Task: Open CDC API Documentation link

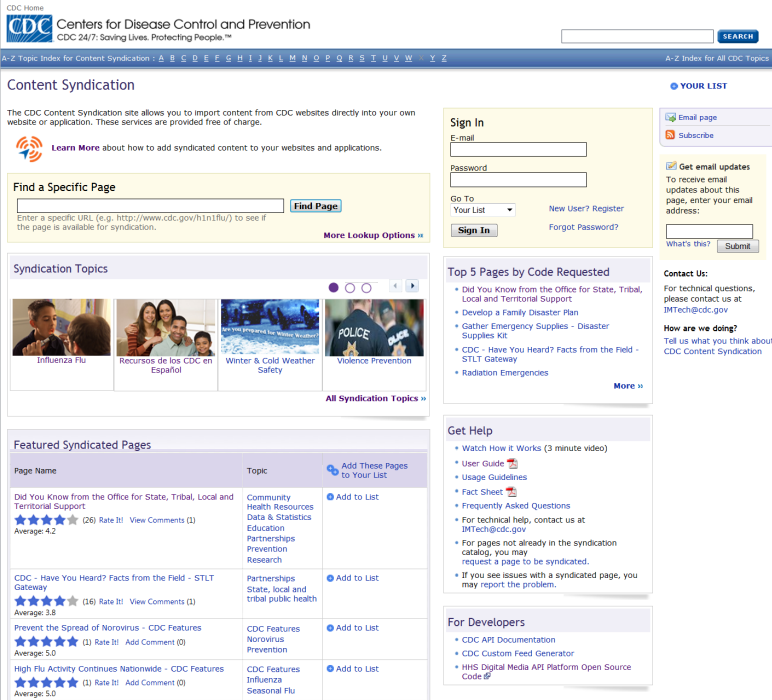Action: [x=508, y=640]
